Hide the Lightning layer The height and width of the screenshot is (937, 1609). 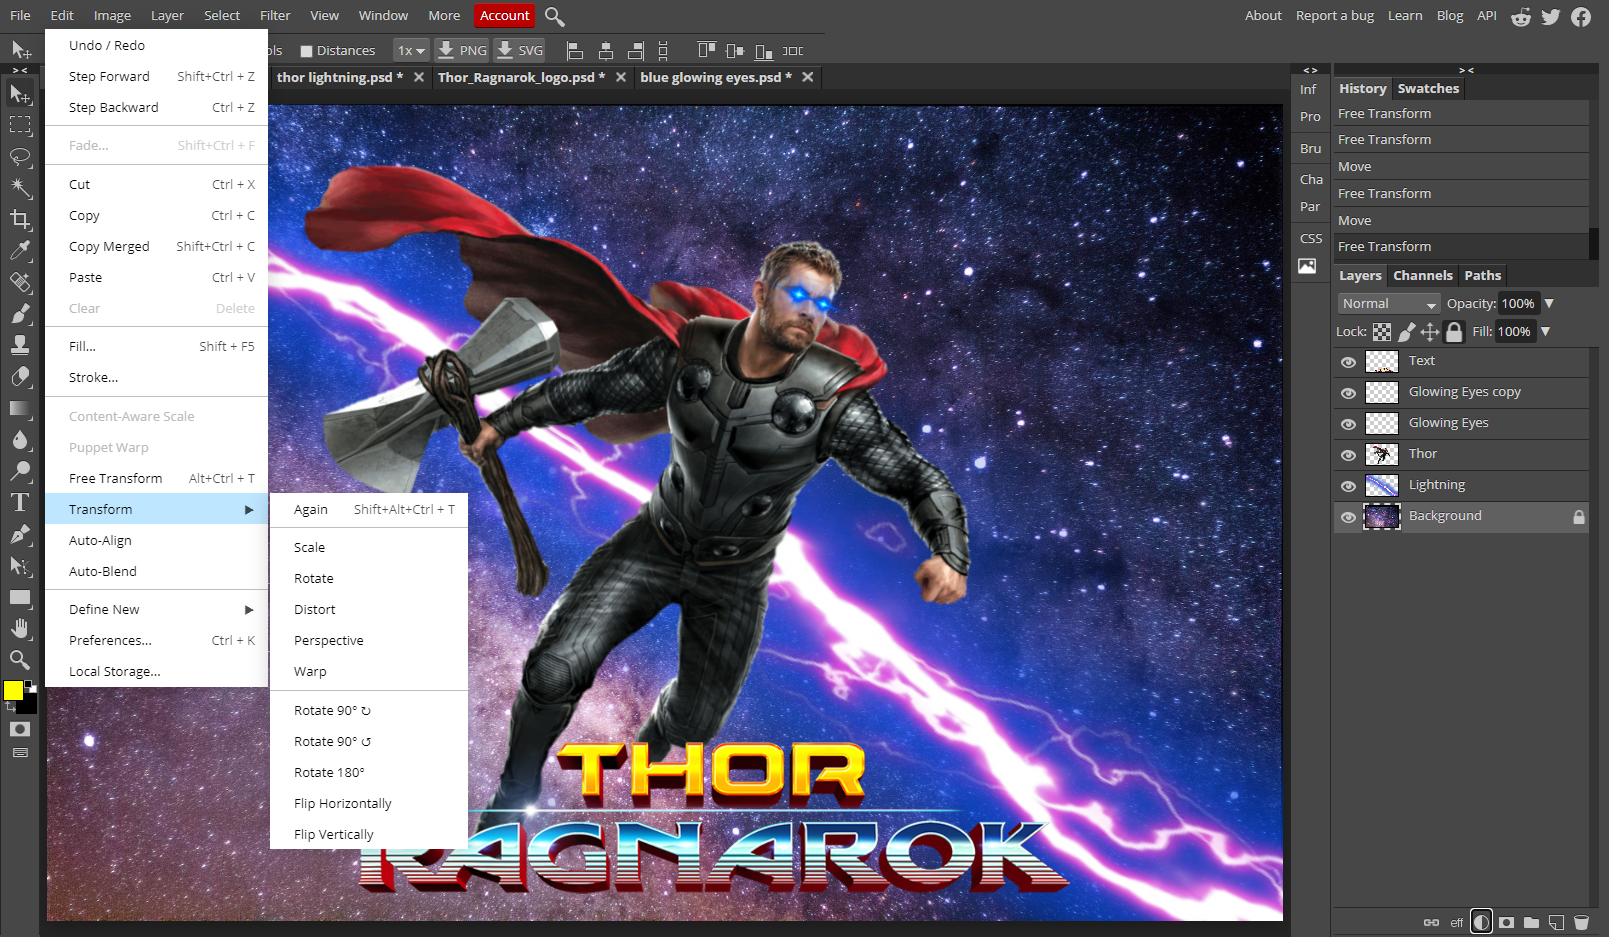pyautogui.click(x=1348, y=486)
